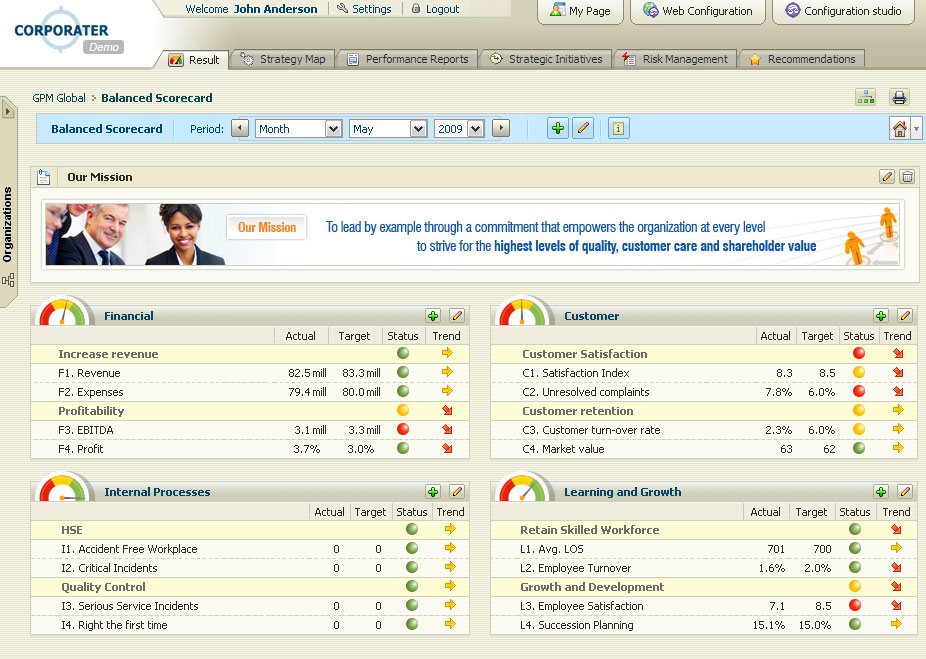Click the Our Mission document icon

[x=44, y=177]
